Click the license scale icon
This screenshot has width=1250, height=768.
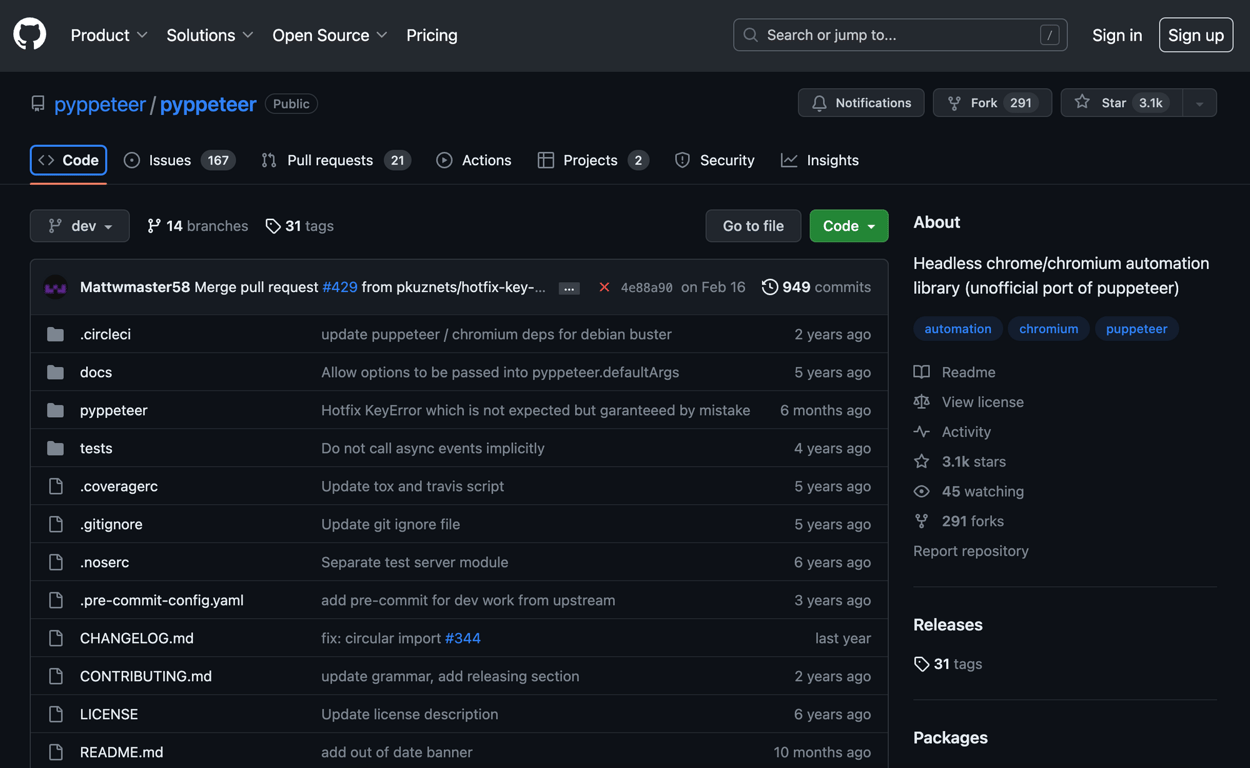tap(922, 402)
